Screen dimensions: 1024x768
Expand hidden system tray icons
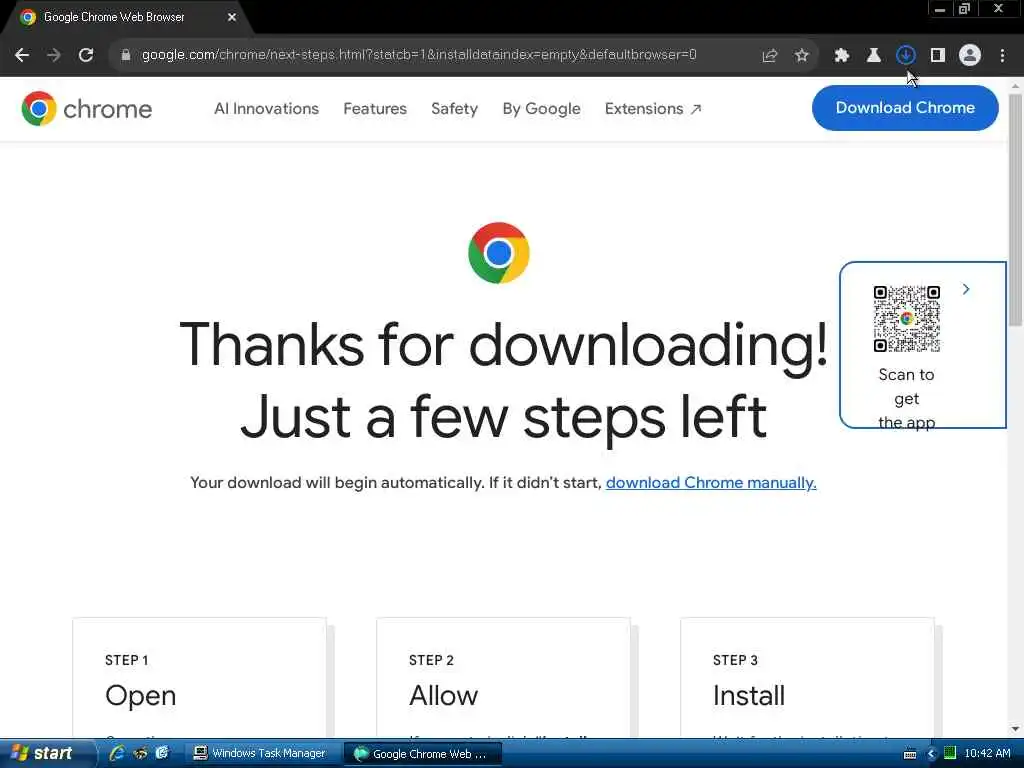(931, 754)
